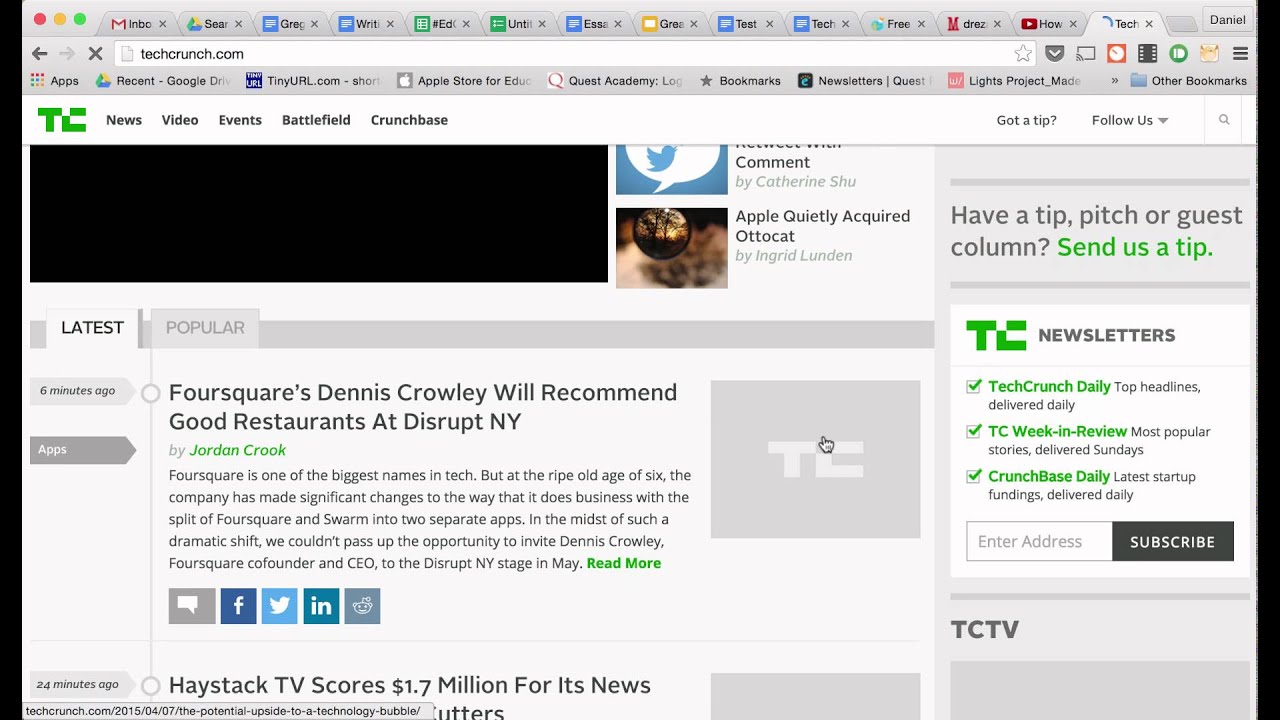Open comments for Foursquare article

[x=192, y=606]
